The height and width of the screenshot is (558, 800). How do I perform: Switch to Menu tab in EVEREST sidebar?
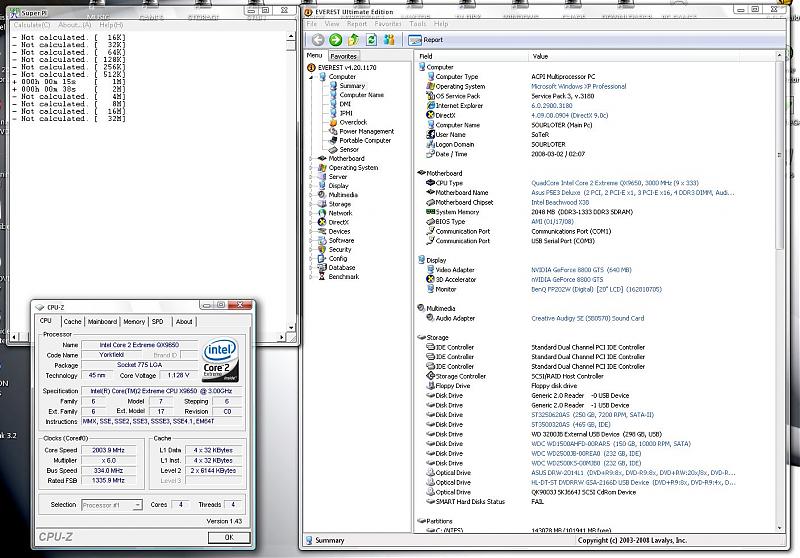point(314,56)
